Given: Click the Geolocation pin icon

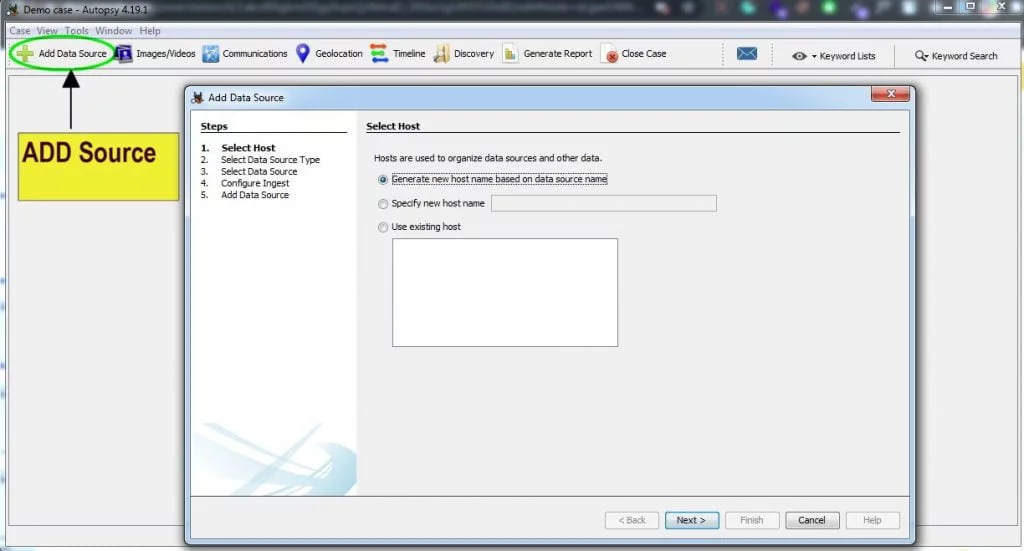Looking at the screenshot, I should point(302,54).
